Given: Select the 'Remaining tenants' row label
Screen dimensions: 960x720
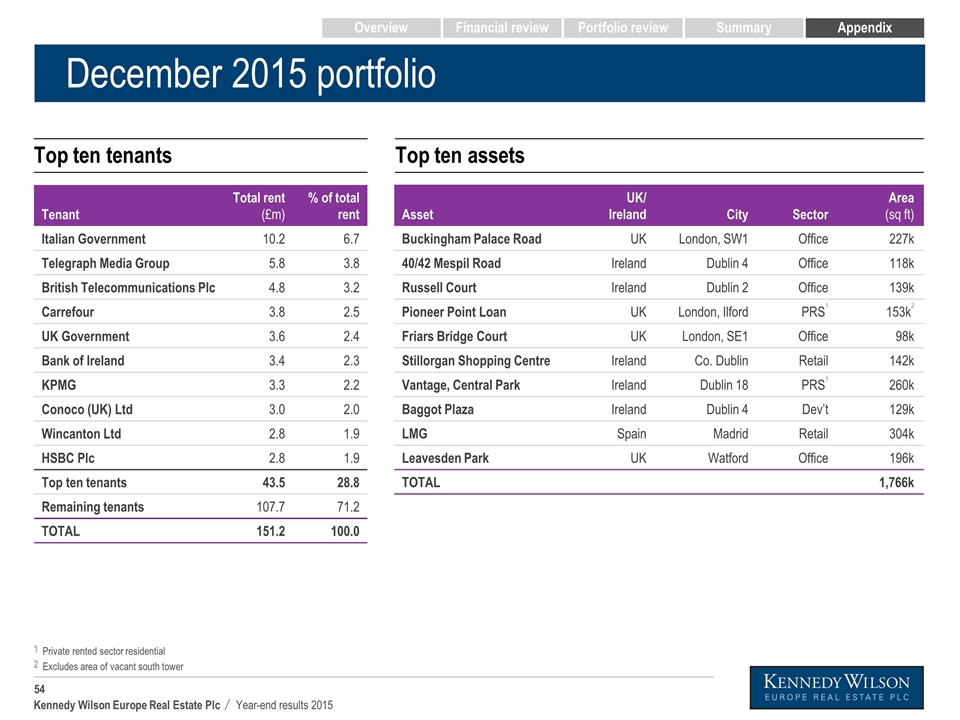Looking at the screenshot, I should (x=92, y=507).
